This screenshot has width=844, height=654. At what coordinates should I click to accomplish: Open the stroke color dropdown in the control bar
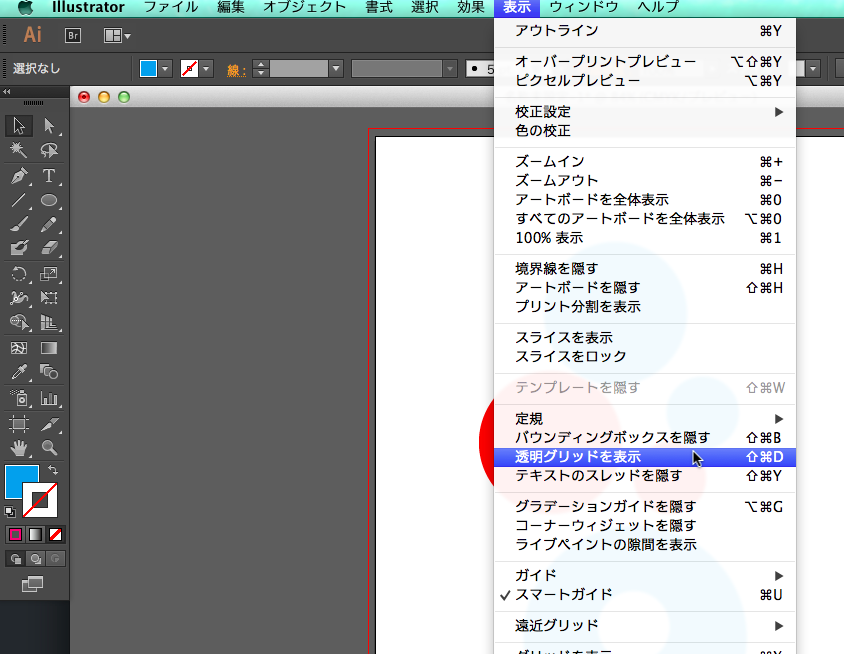pyautogui.click(x=204, y=70)
